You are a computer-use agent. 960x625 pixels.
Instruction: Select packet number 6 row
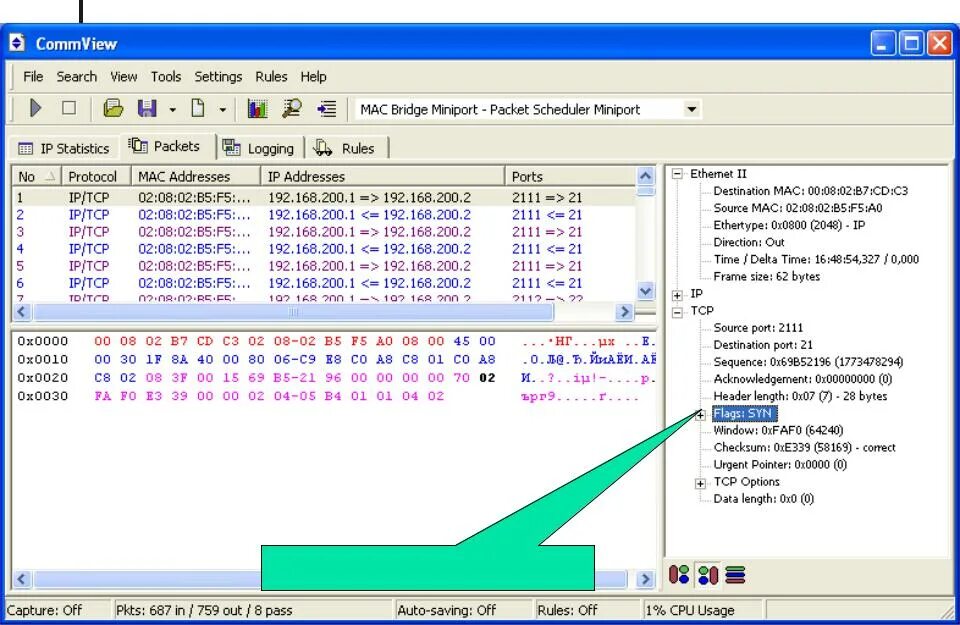pos(324,283)
